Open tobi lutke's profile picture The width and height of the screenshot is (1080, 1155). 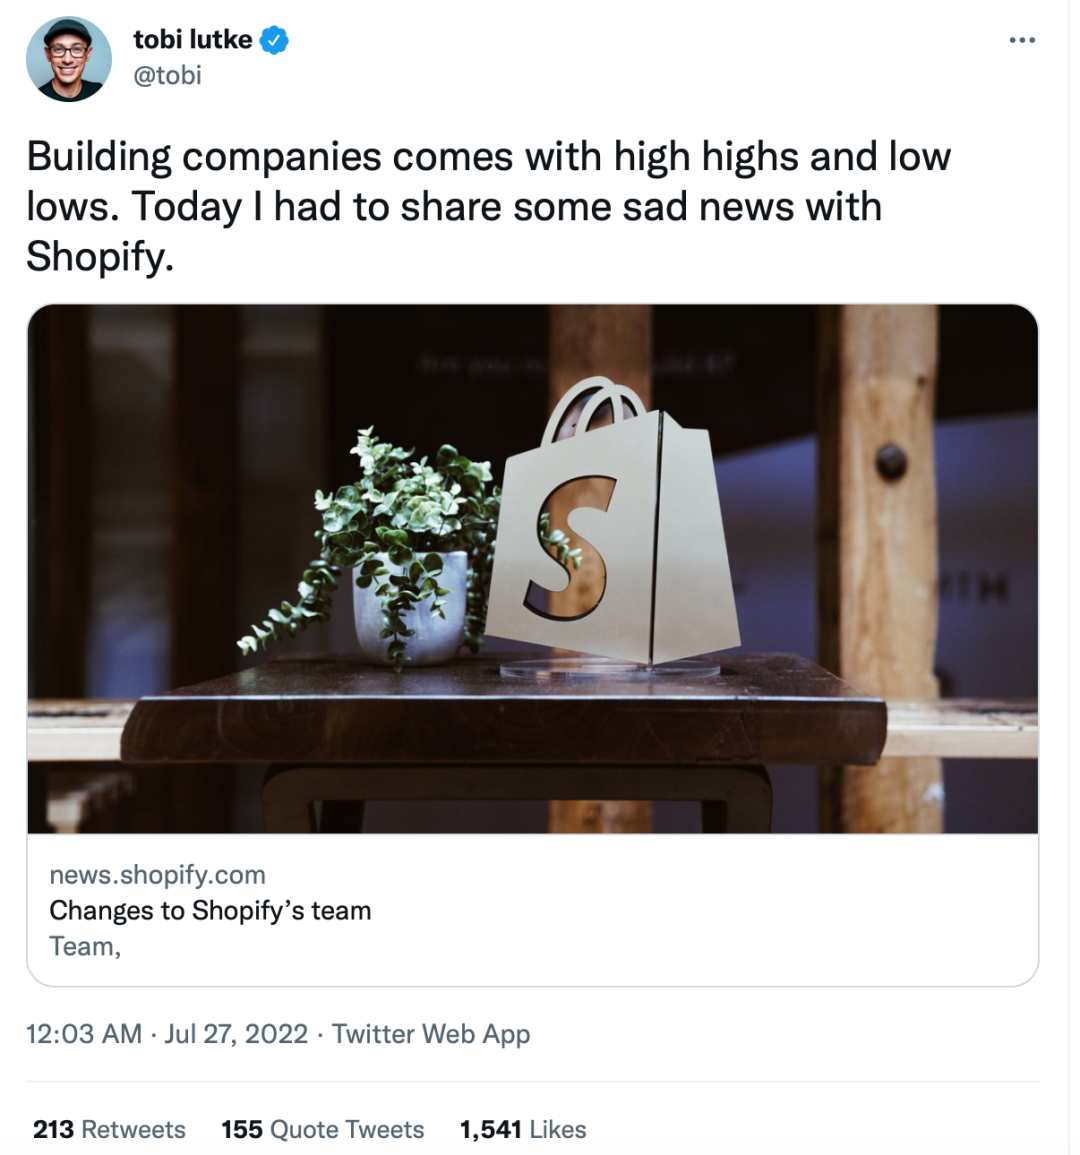pyautogui.click(x=69, y=59)
